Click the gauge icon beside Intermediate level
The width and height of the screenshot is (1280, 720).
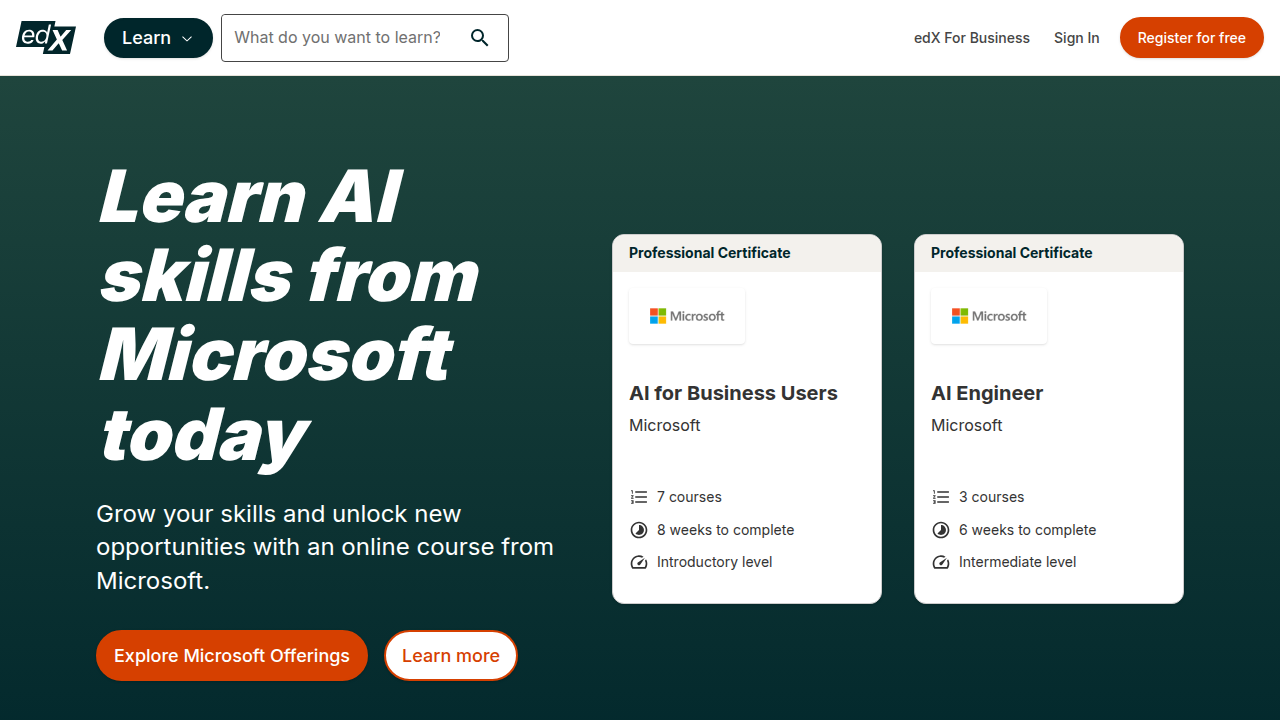941,562
